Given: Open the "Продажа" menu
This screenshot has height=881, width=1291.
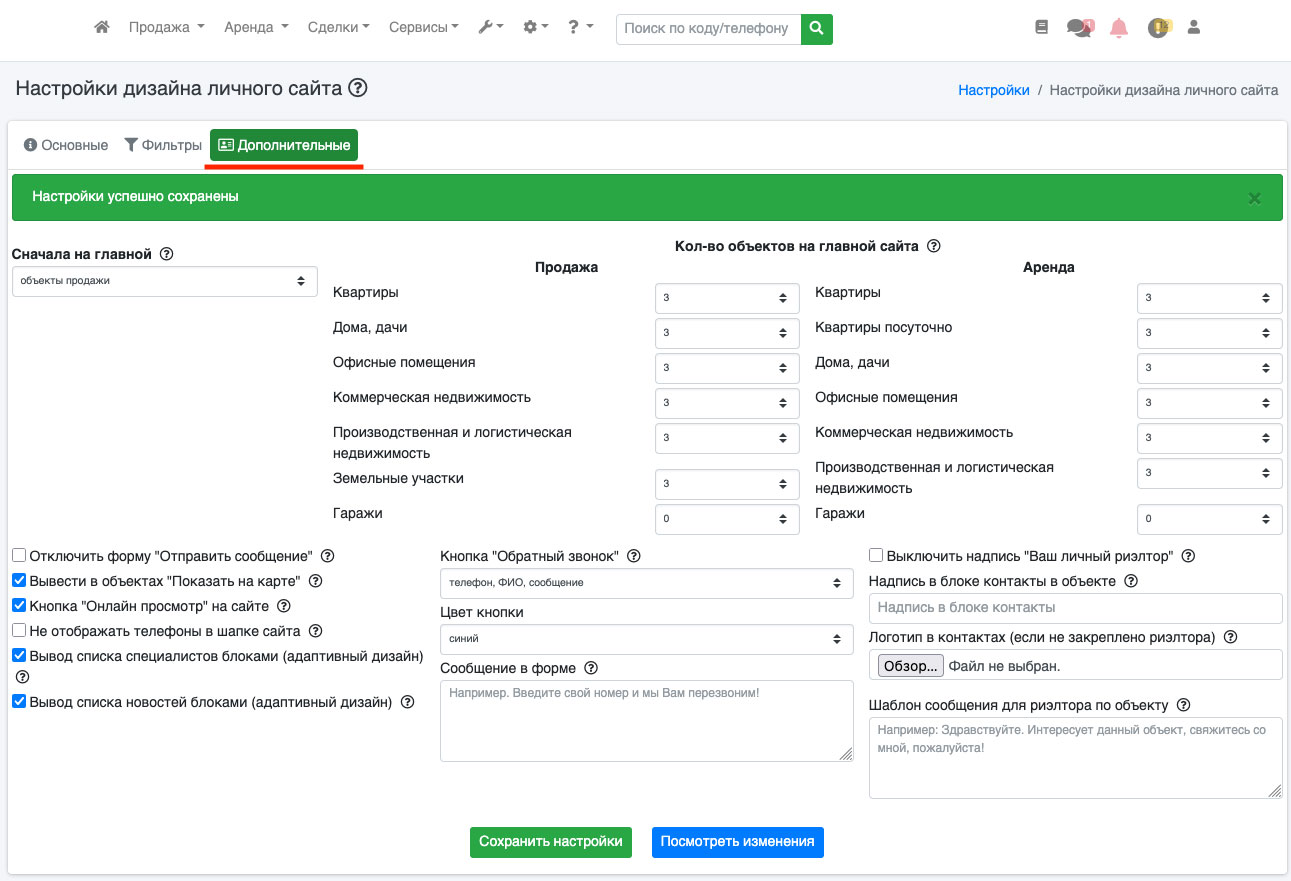Looking at the screenshot, I should coord(167,28).
